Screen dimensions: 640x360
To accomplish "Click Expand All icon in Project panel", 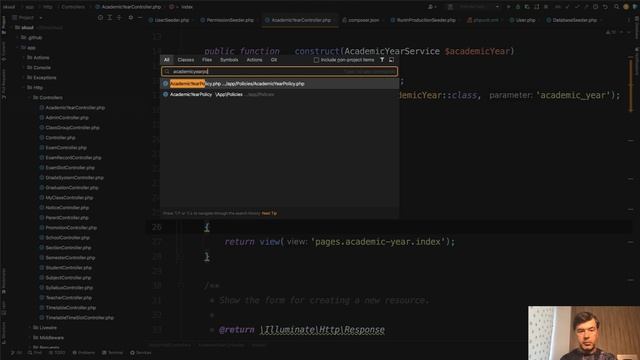I will pos(110,18).
